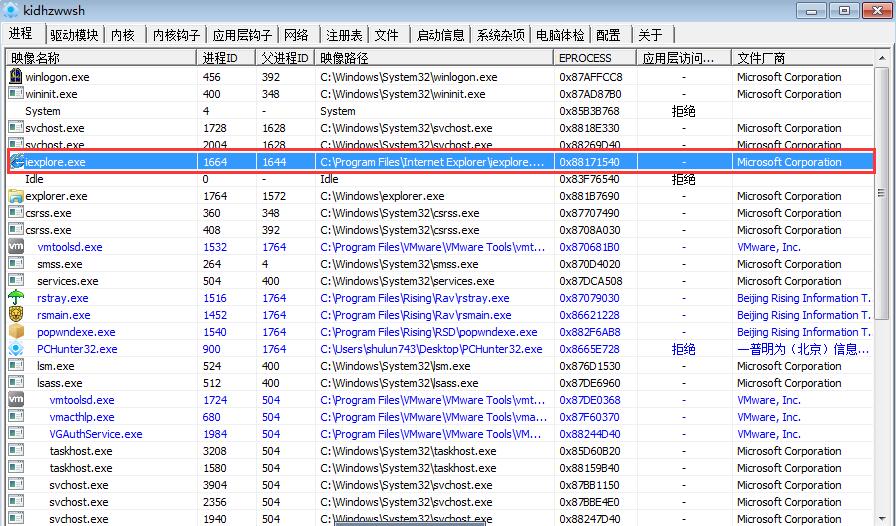Switch to the 驱动模块 tab
Image resolution: width=896 pixels, height=526 pixels.
tap(74, 35)
